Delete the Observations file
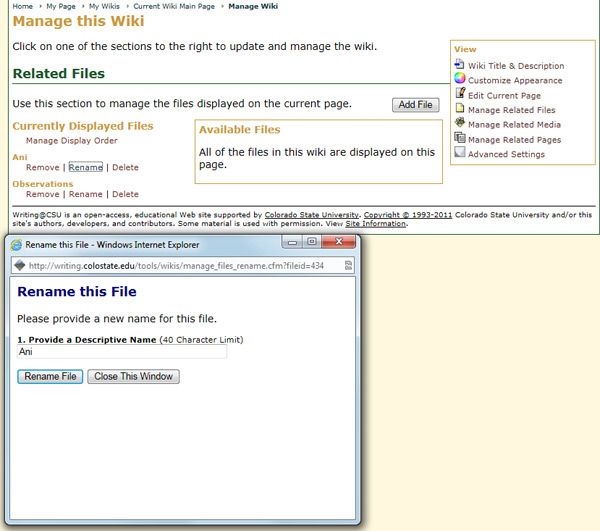Screen dimensions: 600x531 click(x=125, y=194)
